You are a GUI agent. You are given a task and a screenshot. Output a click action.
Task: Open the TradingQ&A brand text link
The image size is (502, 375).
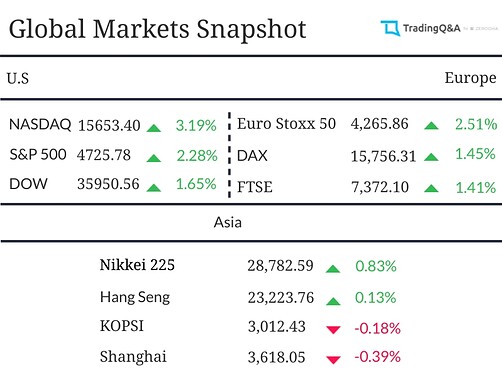point(432,28)
